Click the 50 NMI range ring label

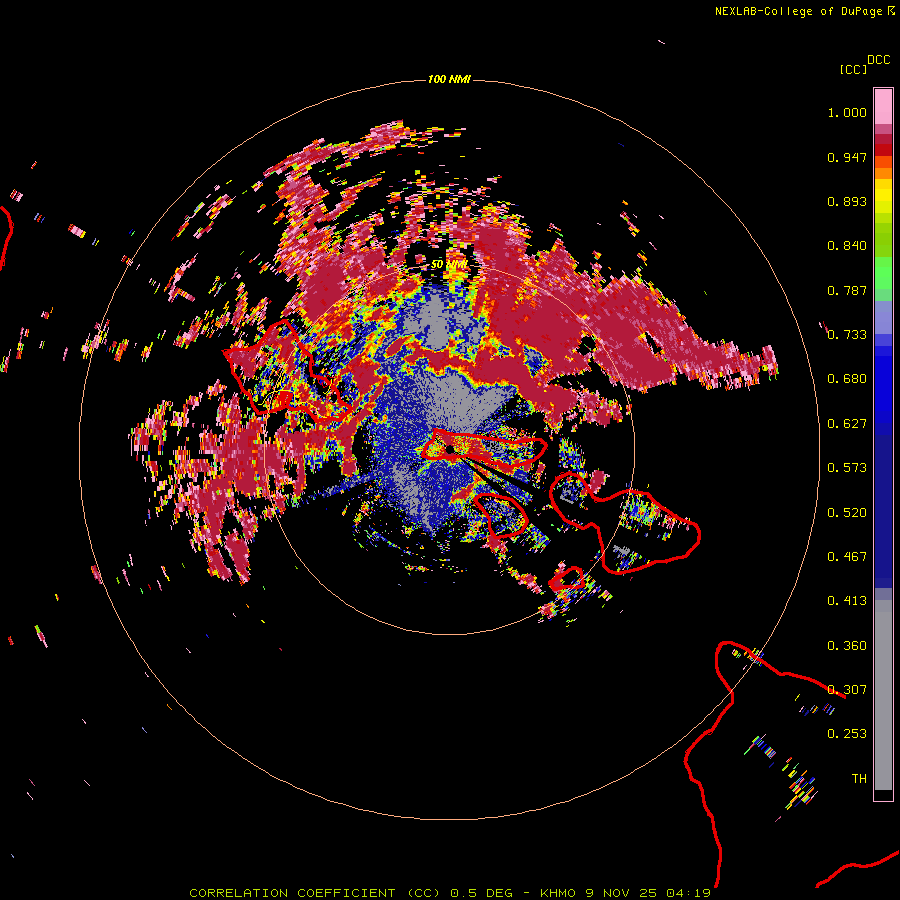point(449,264)
